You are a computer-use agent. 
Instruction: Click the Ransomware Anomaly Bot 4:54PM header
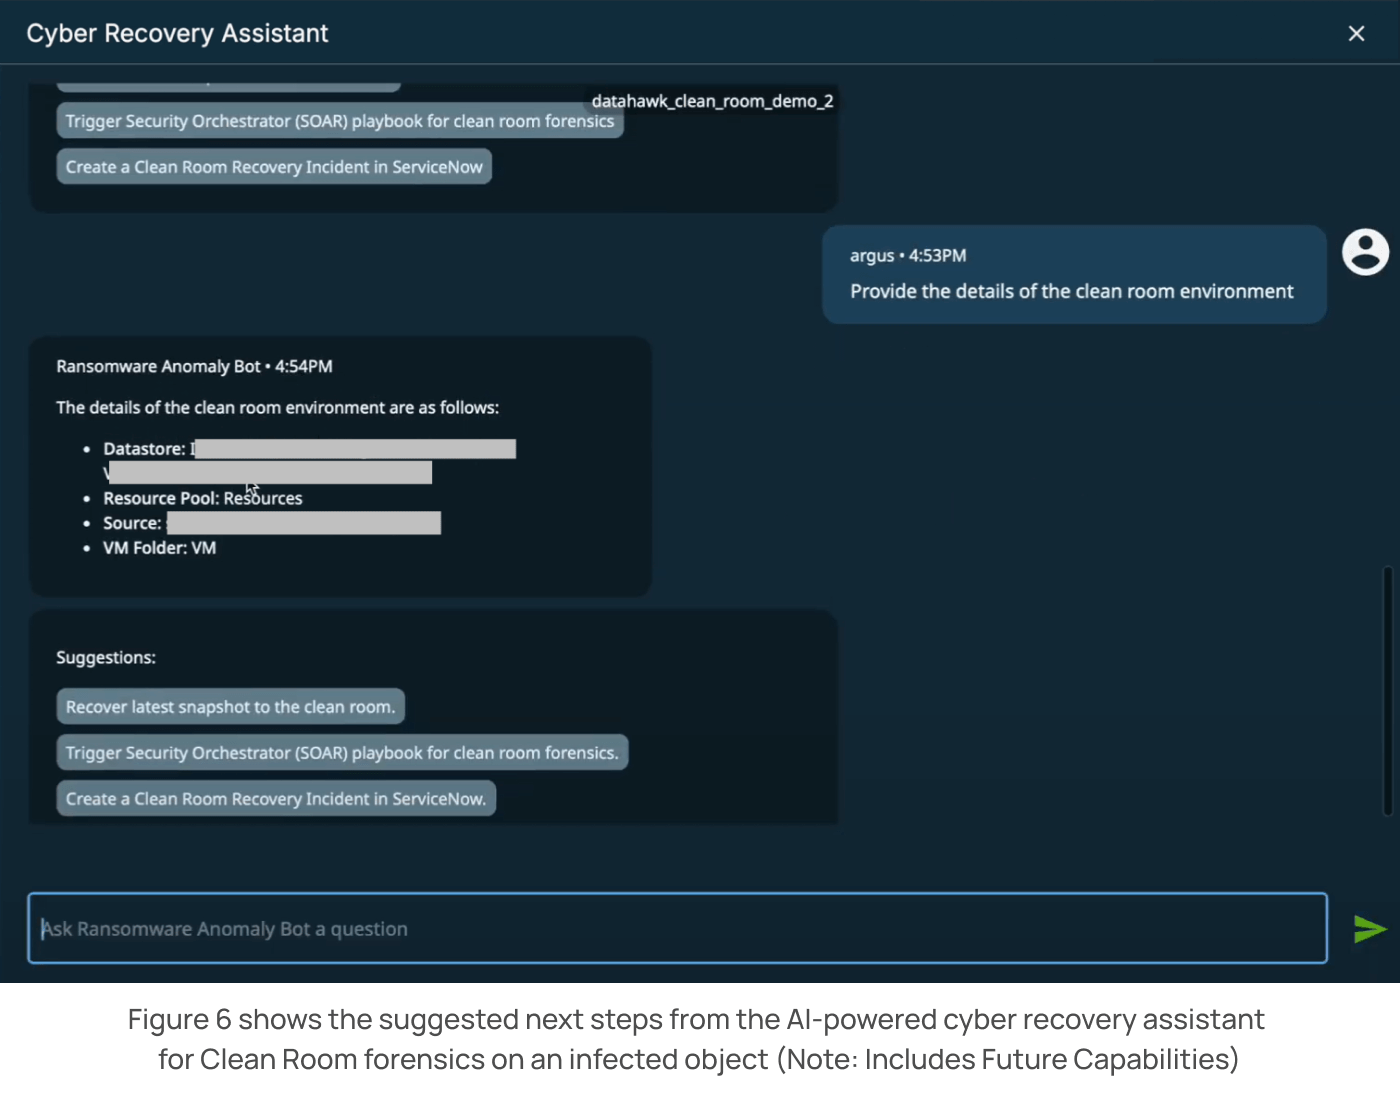click(x=194, y=367)
